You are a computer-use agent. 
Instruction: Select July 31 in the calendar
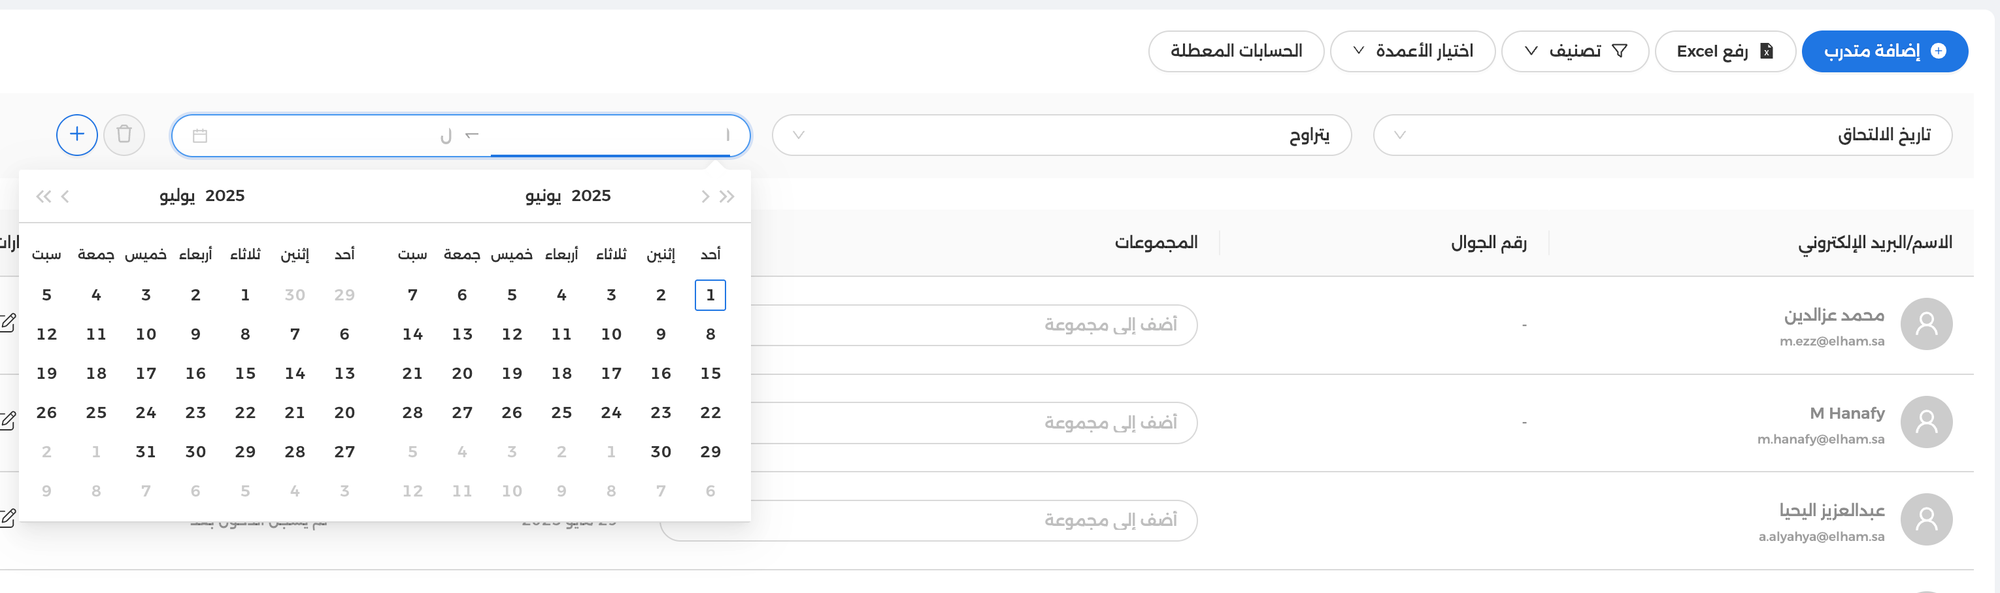[146, 451]
